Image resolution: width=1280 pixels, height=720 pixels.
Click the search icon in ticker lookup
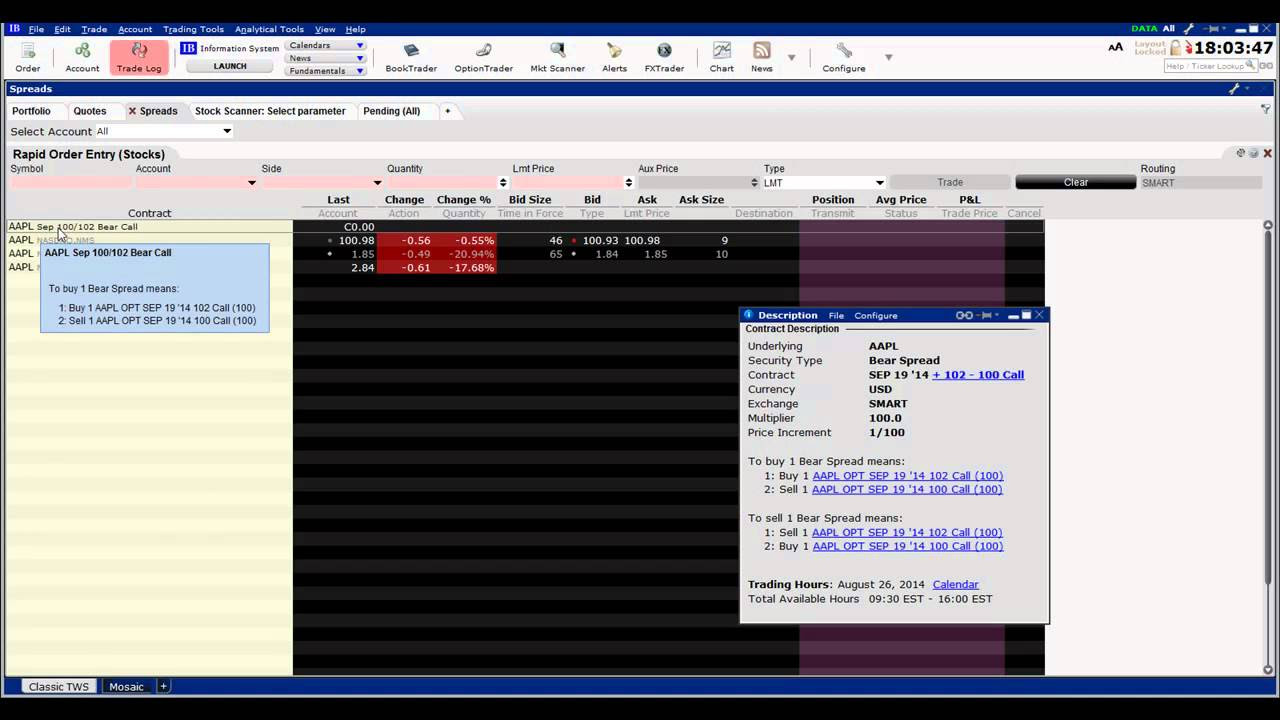tap(1252, 66)
